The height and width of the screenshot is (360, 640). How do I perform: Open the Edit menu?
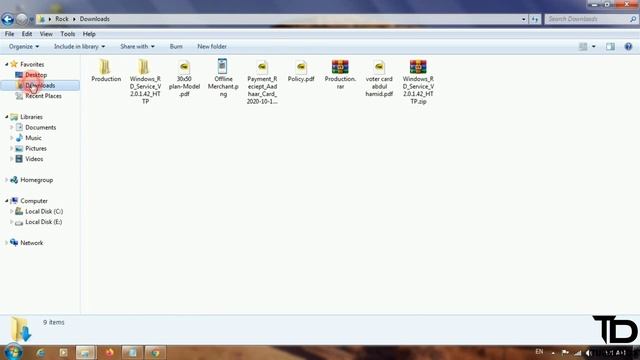pyautogui.click(x=27, y=34)
